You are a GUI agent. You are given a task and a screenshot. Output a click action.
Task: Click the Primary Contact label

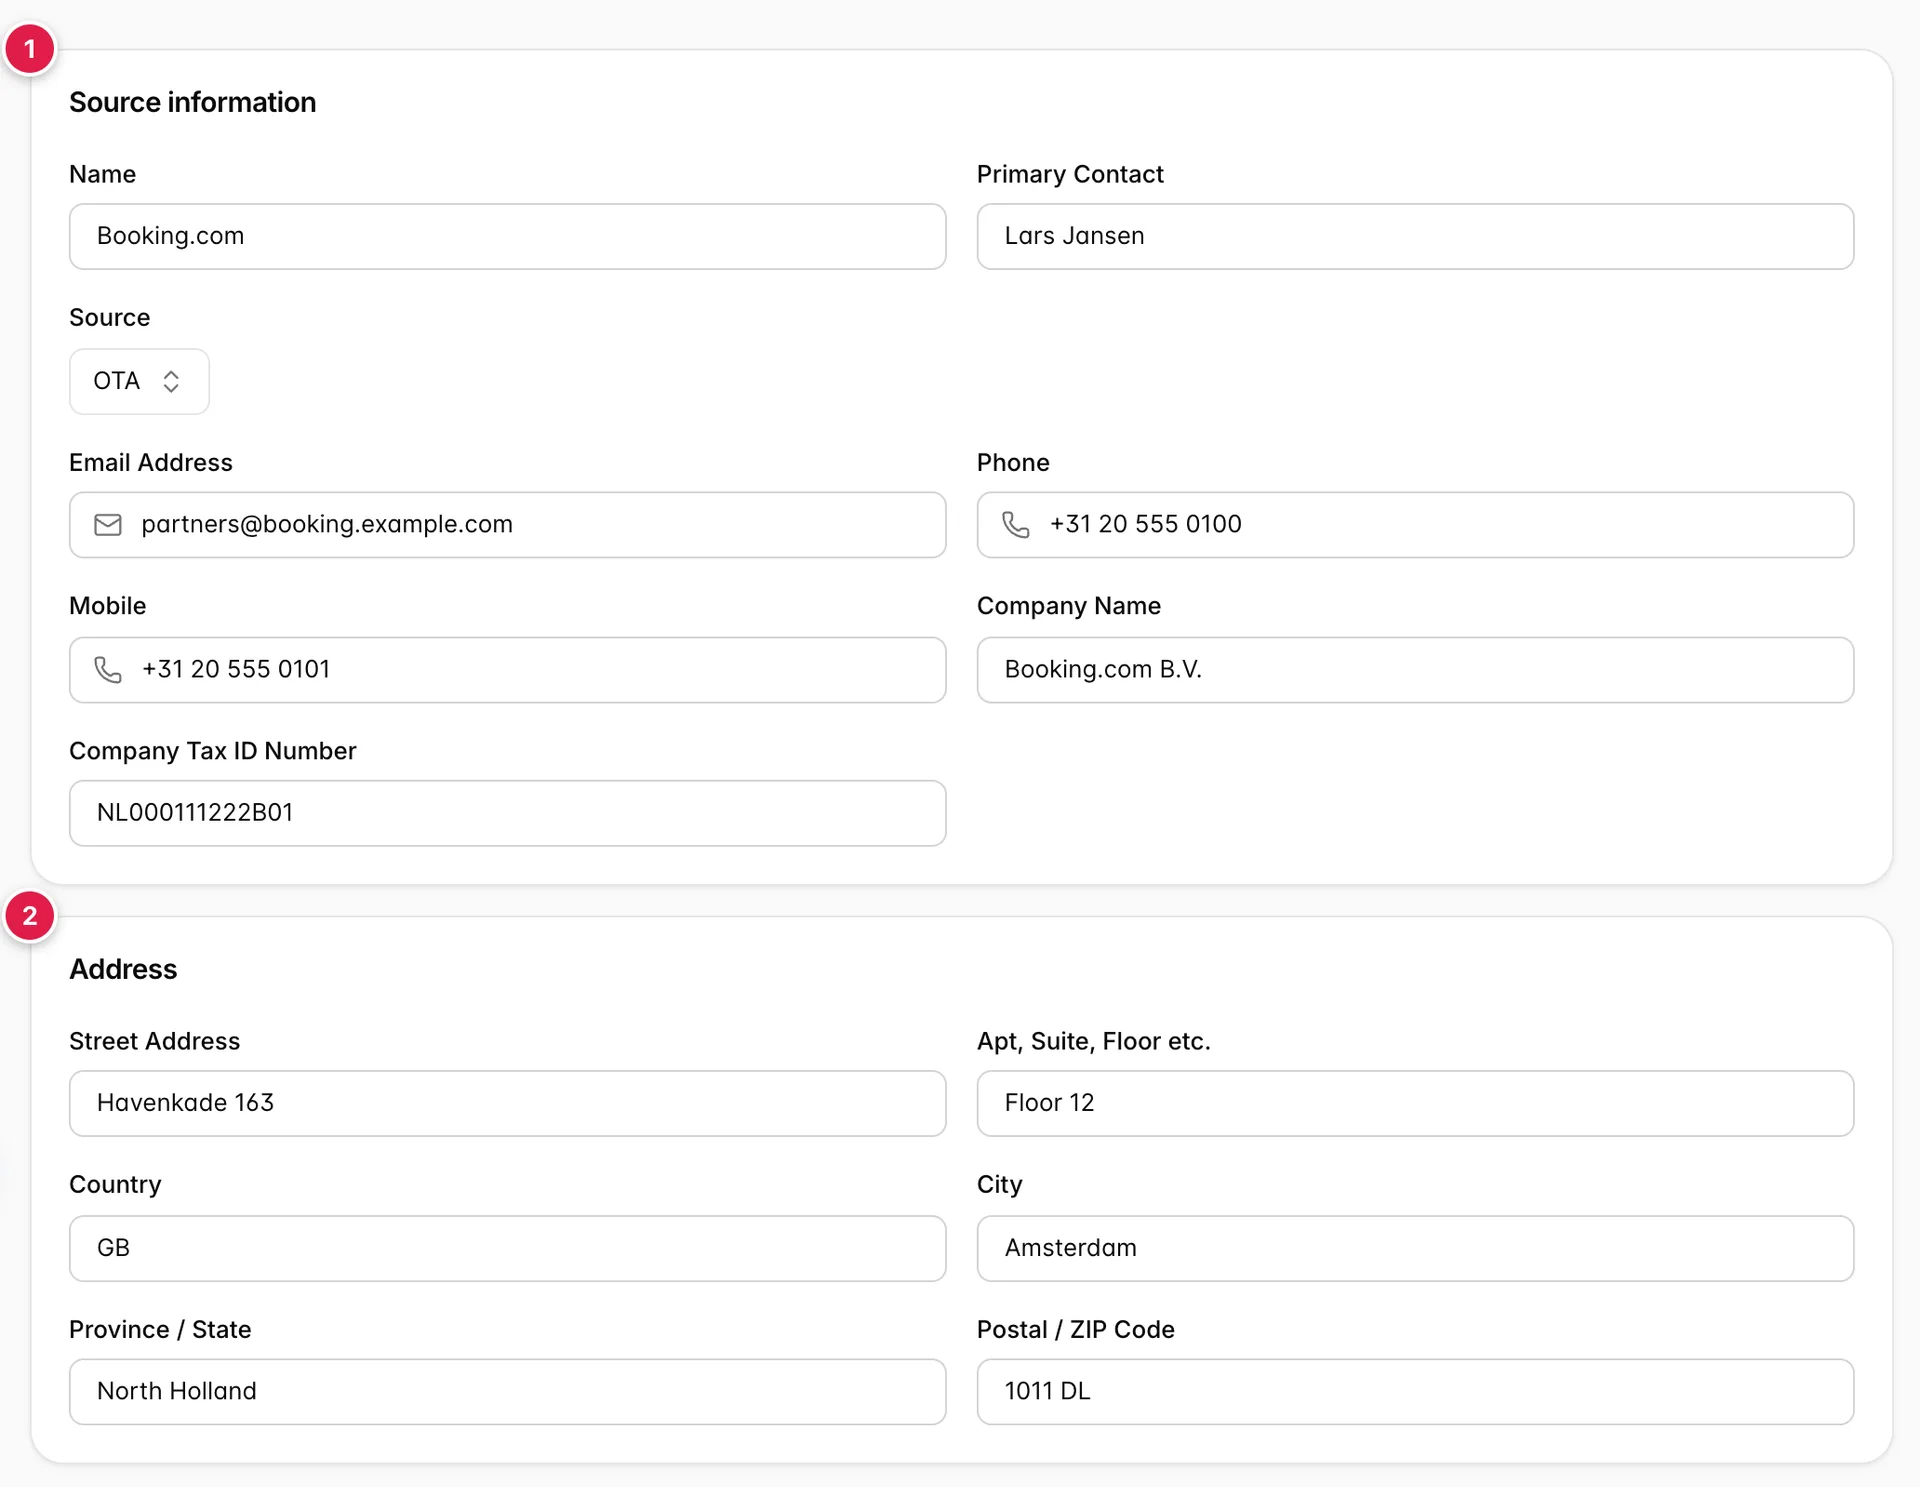[1070, 174]
